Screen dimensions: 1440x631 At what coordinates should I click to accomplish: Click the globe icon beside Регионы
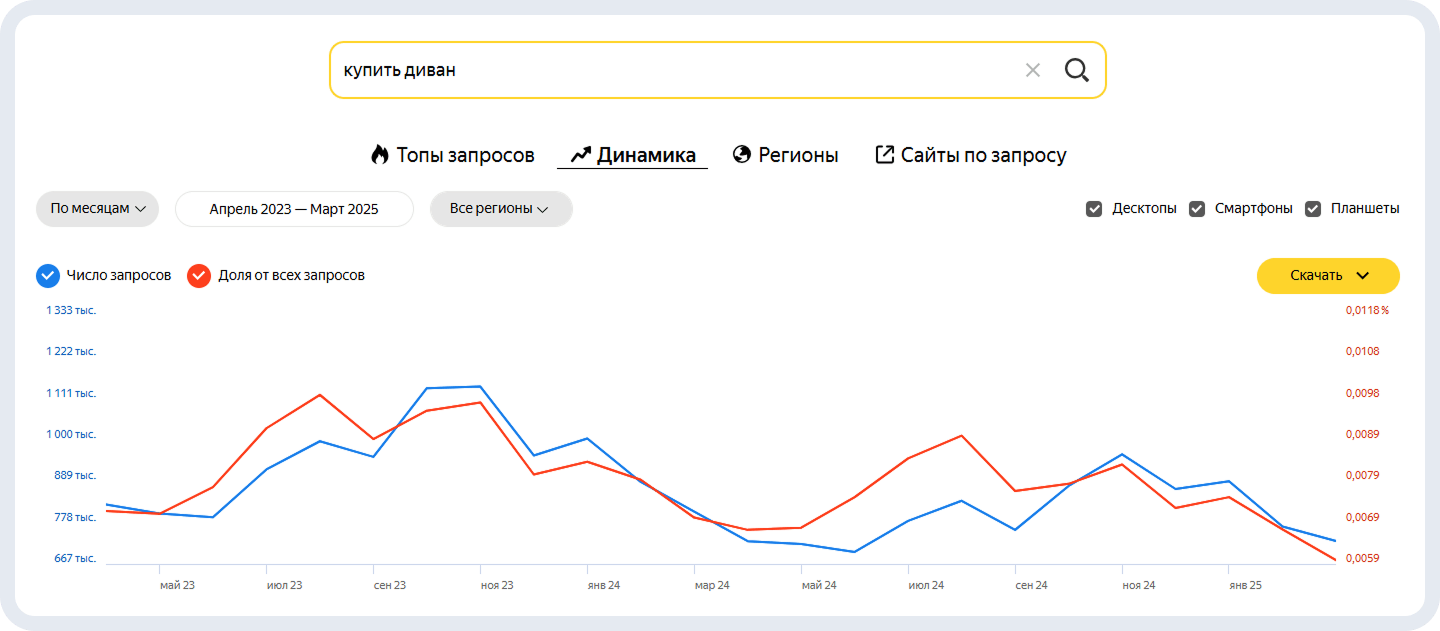click(742, 155)
